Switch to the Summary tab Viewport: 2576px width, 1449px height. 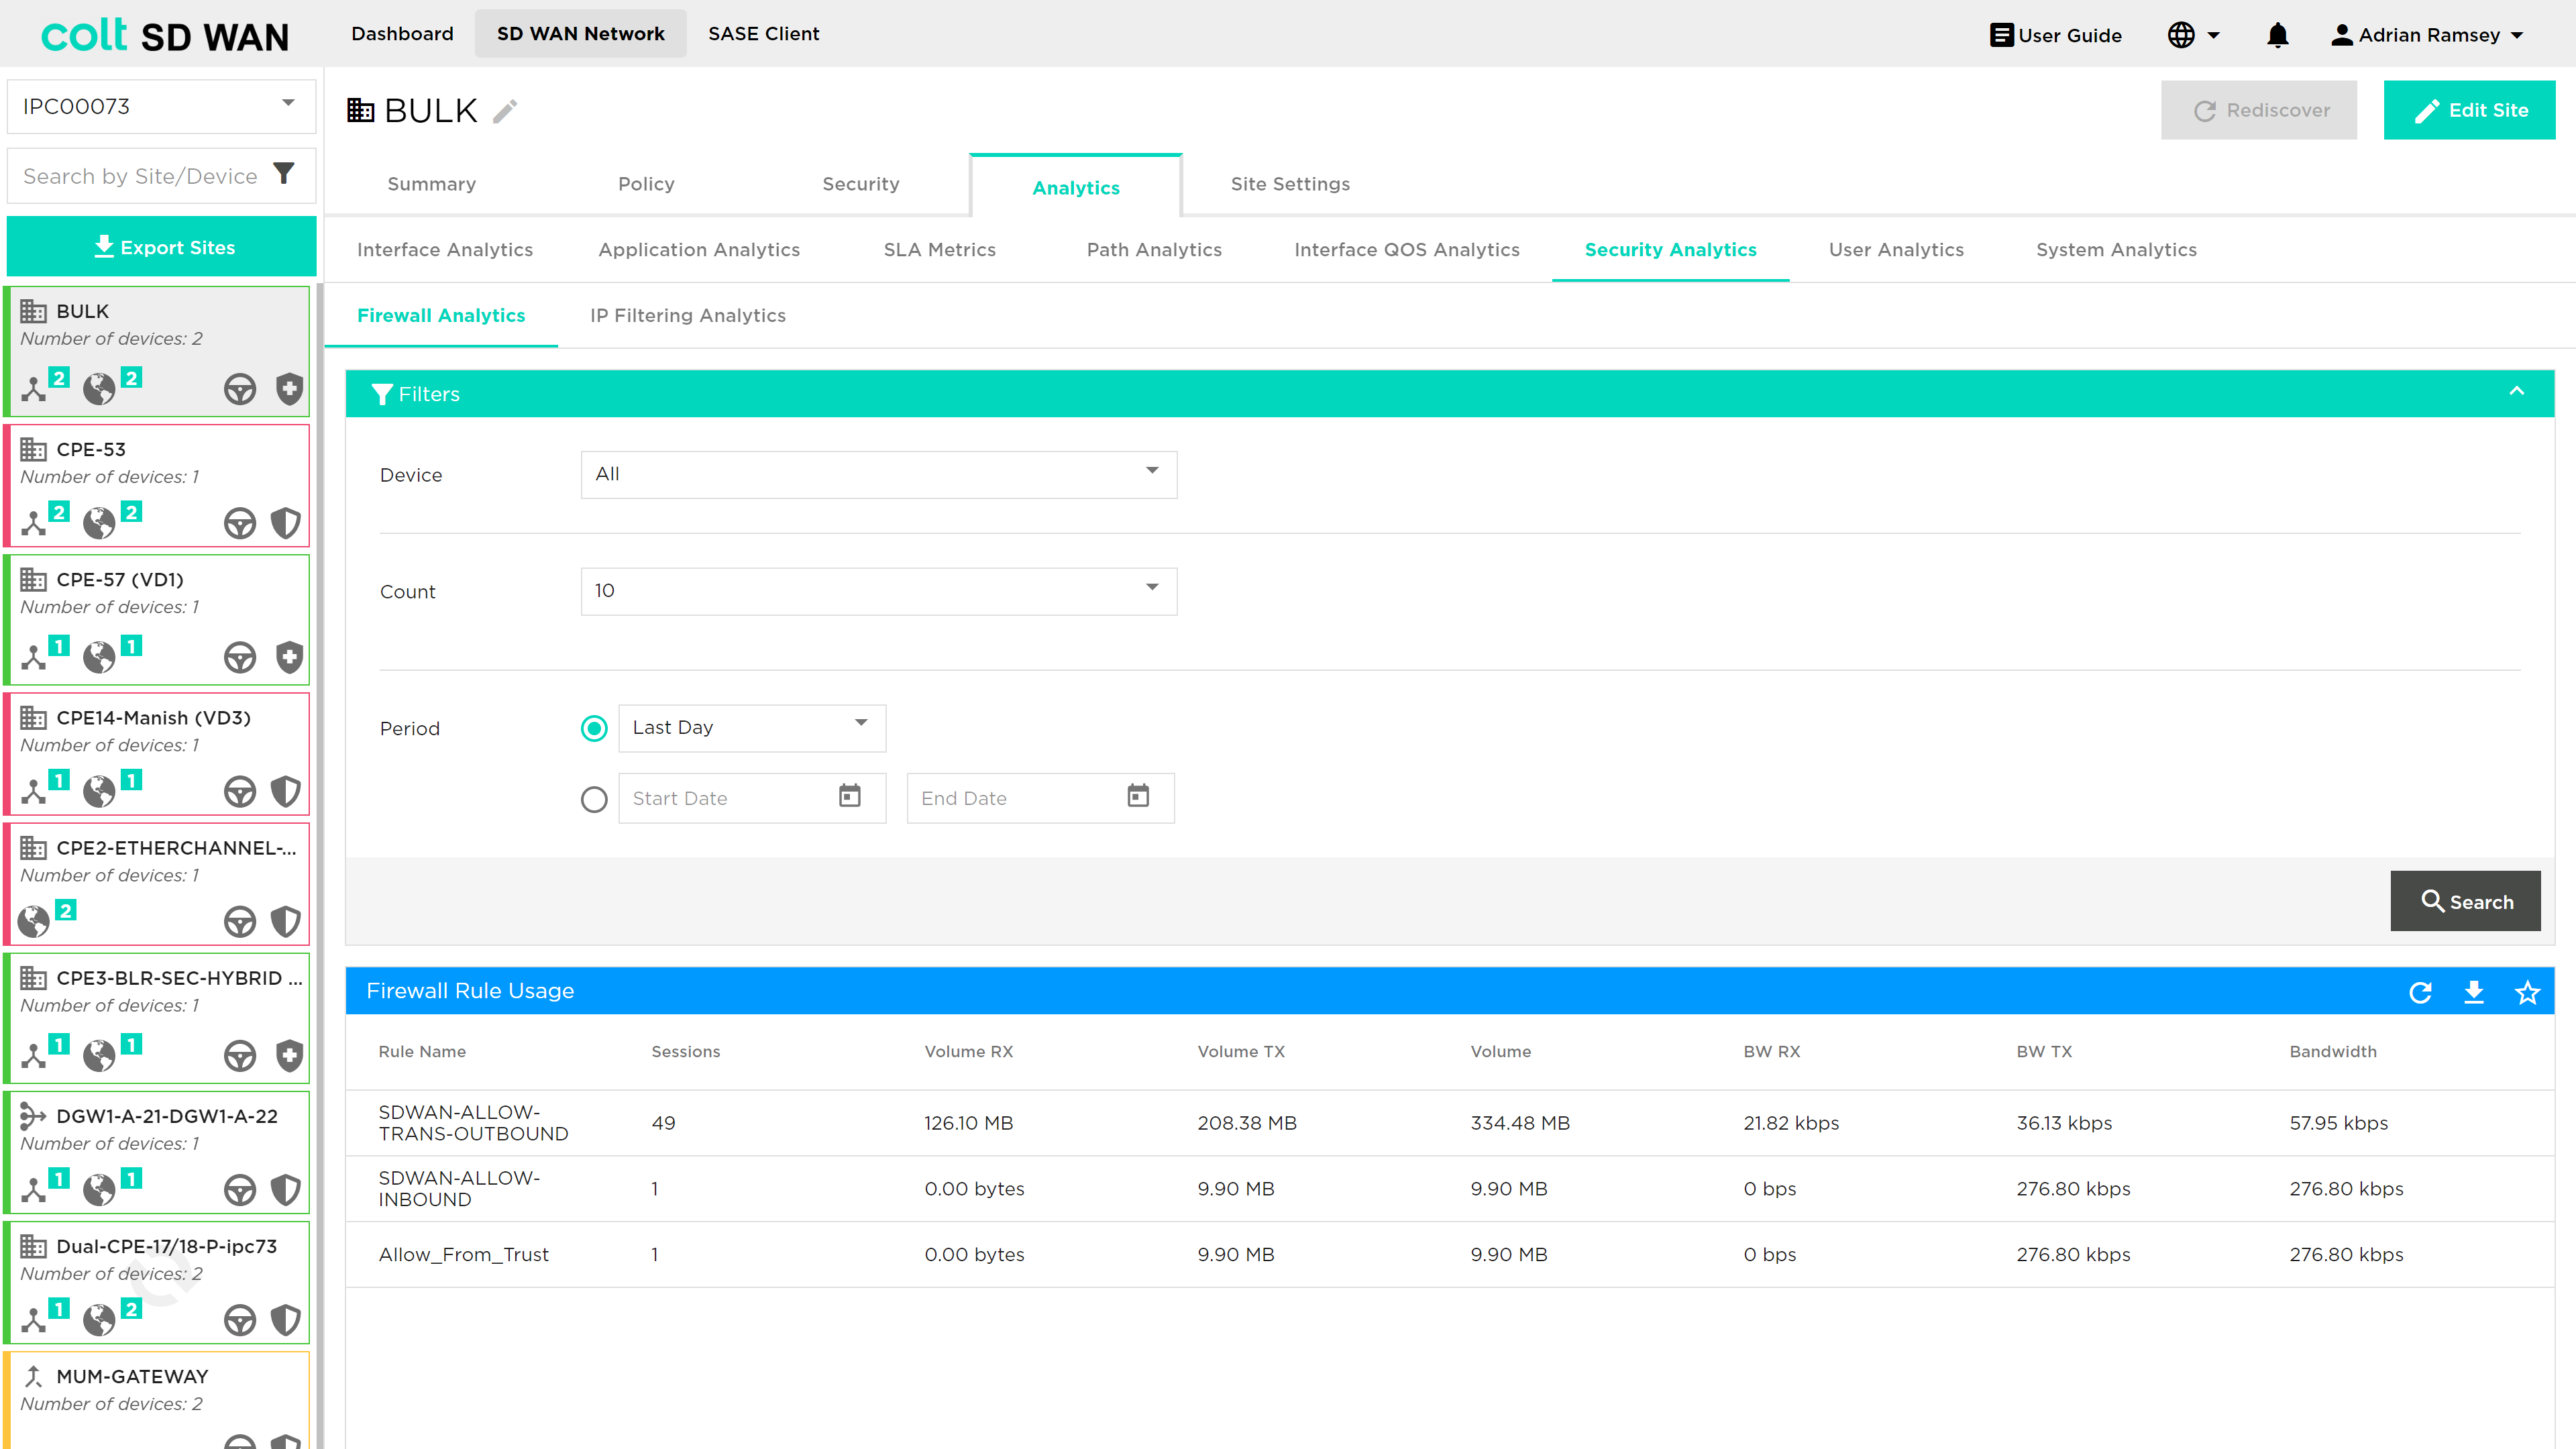click(x=431, y=184)
